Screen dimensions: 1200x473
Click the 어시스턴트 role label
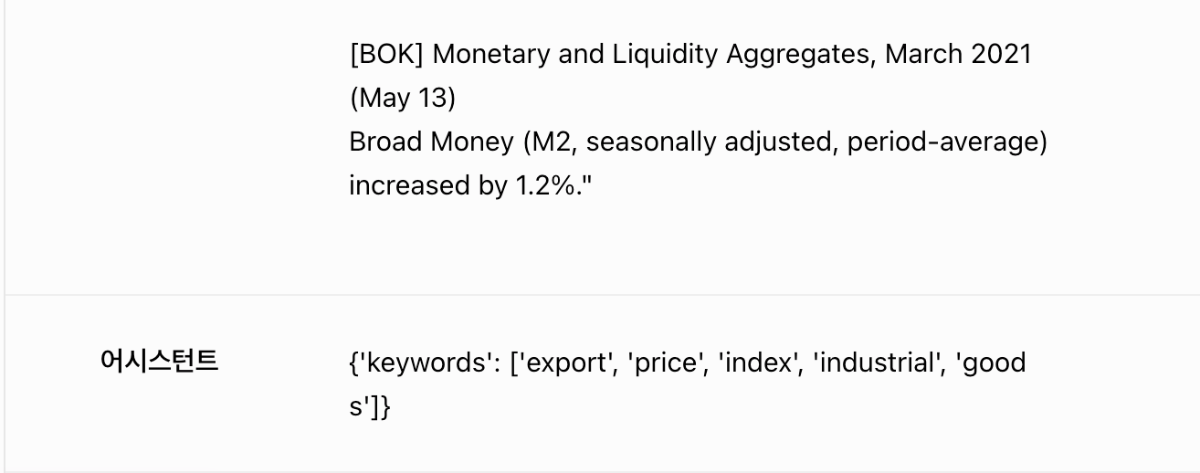click(x=160, y=363)
